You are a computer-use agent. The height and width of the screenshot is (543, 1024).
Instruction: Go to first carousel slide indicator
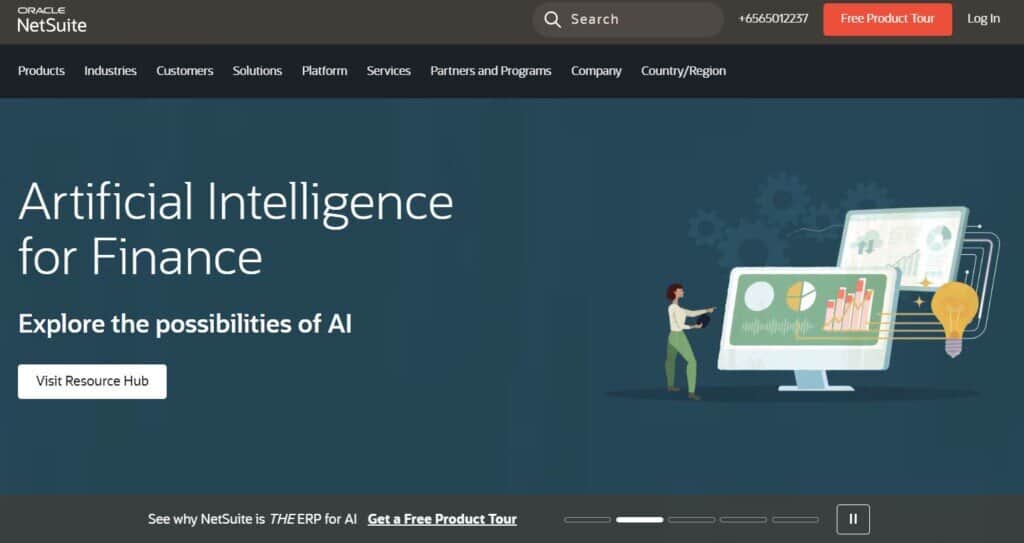click(587, 519)
